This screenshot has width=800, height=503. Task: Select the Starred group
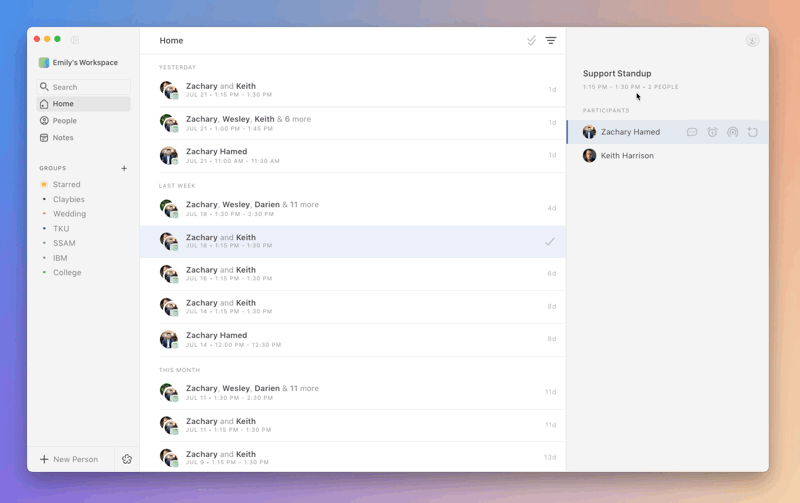[x=66, y=184]
